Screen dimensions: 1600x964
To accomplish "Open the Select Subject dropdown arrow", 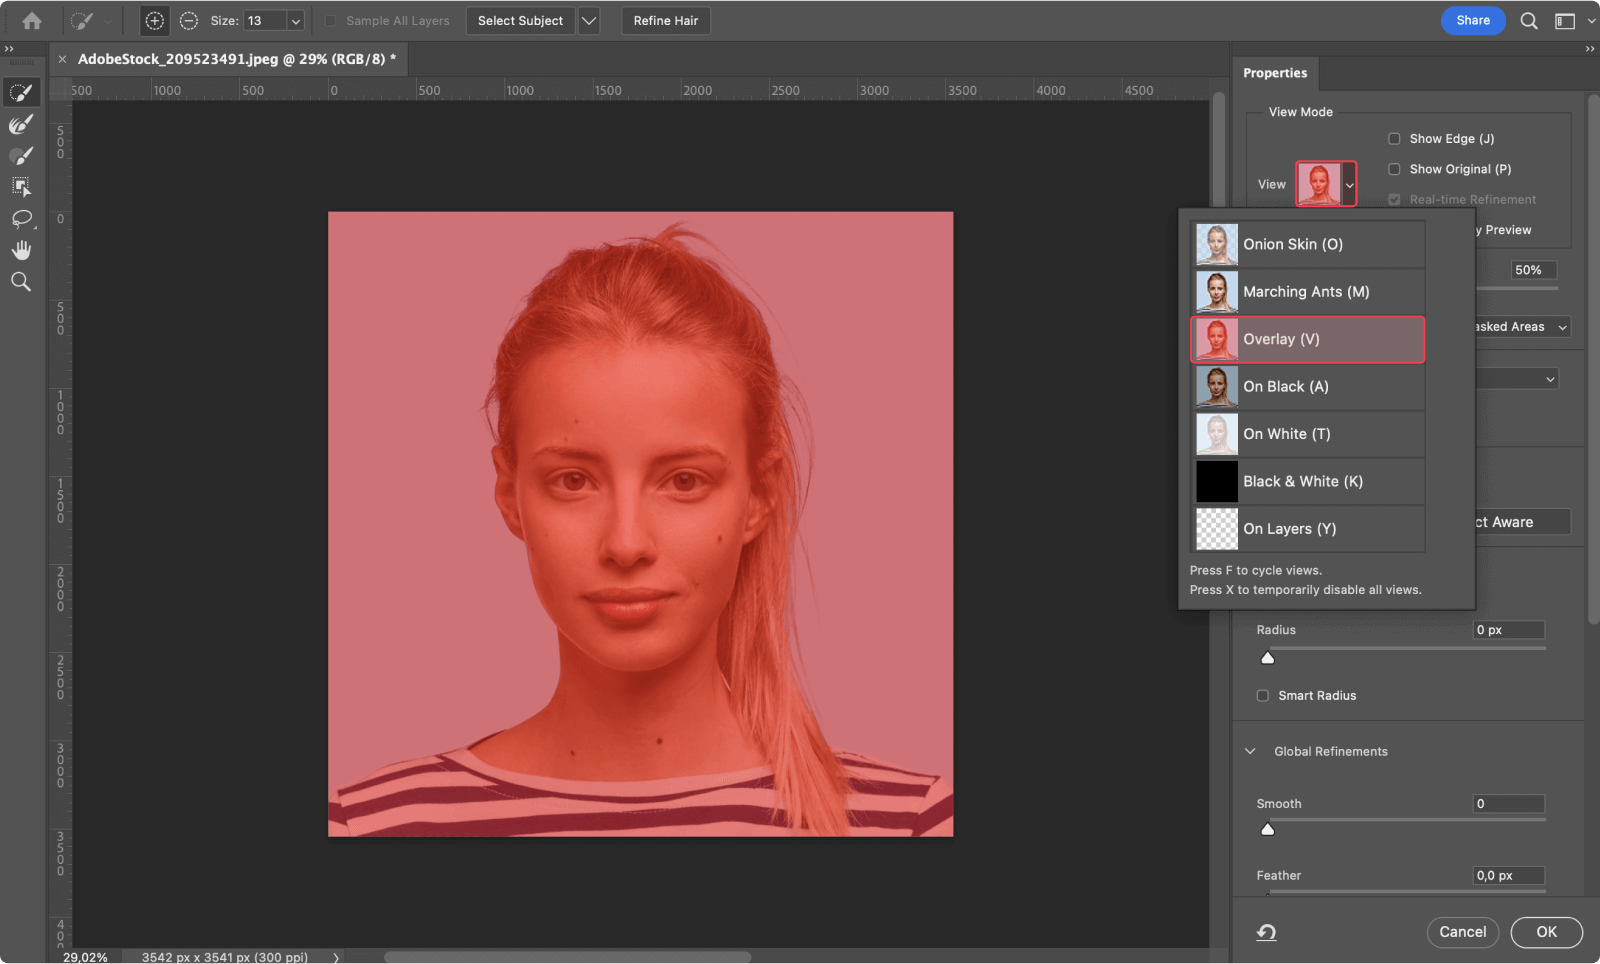I will [x=588, y=21].
